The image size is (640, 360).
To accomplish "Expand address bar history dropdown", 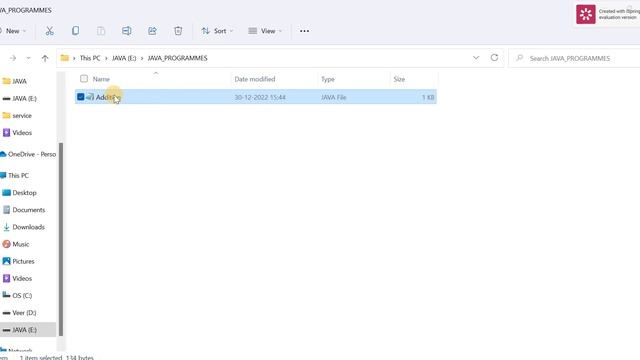I will (x=476, y=58).
